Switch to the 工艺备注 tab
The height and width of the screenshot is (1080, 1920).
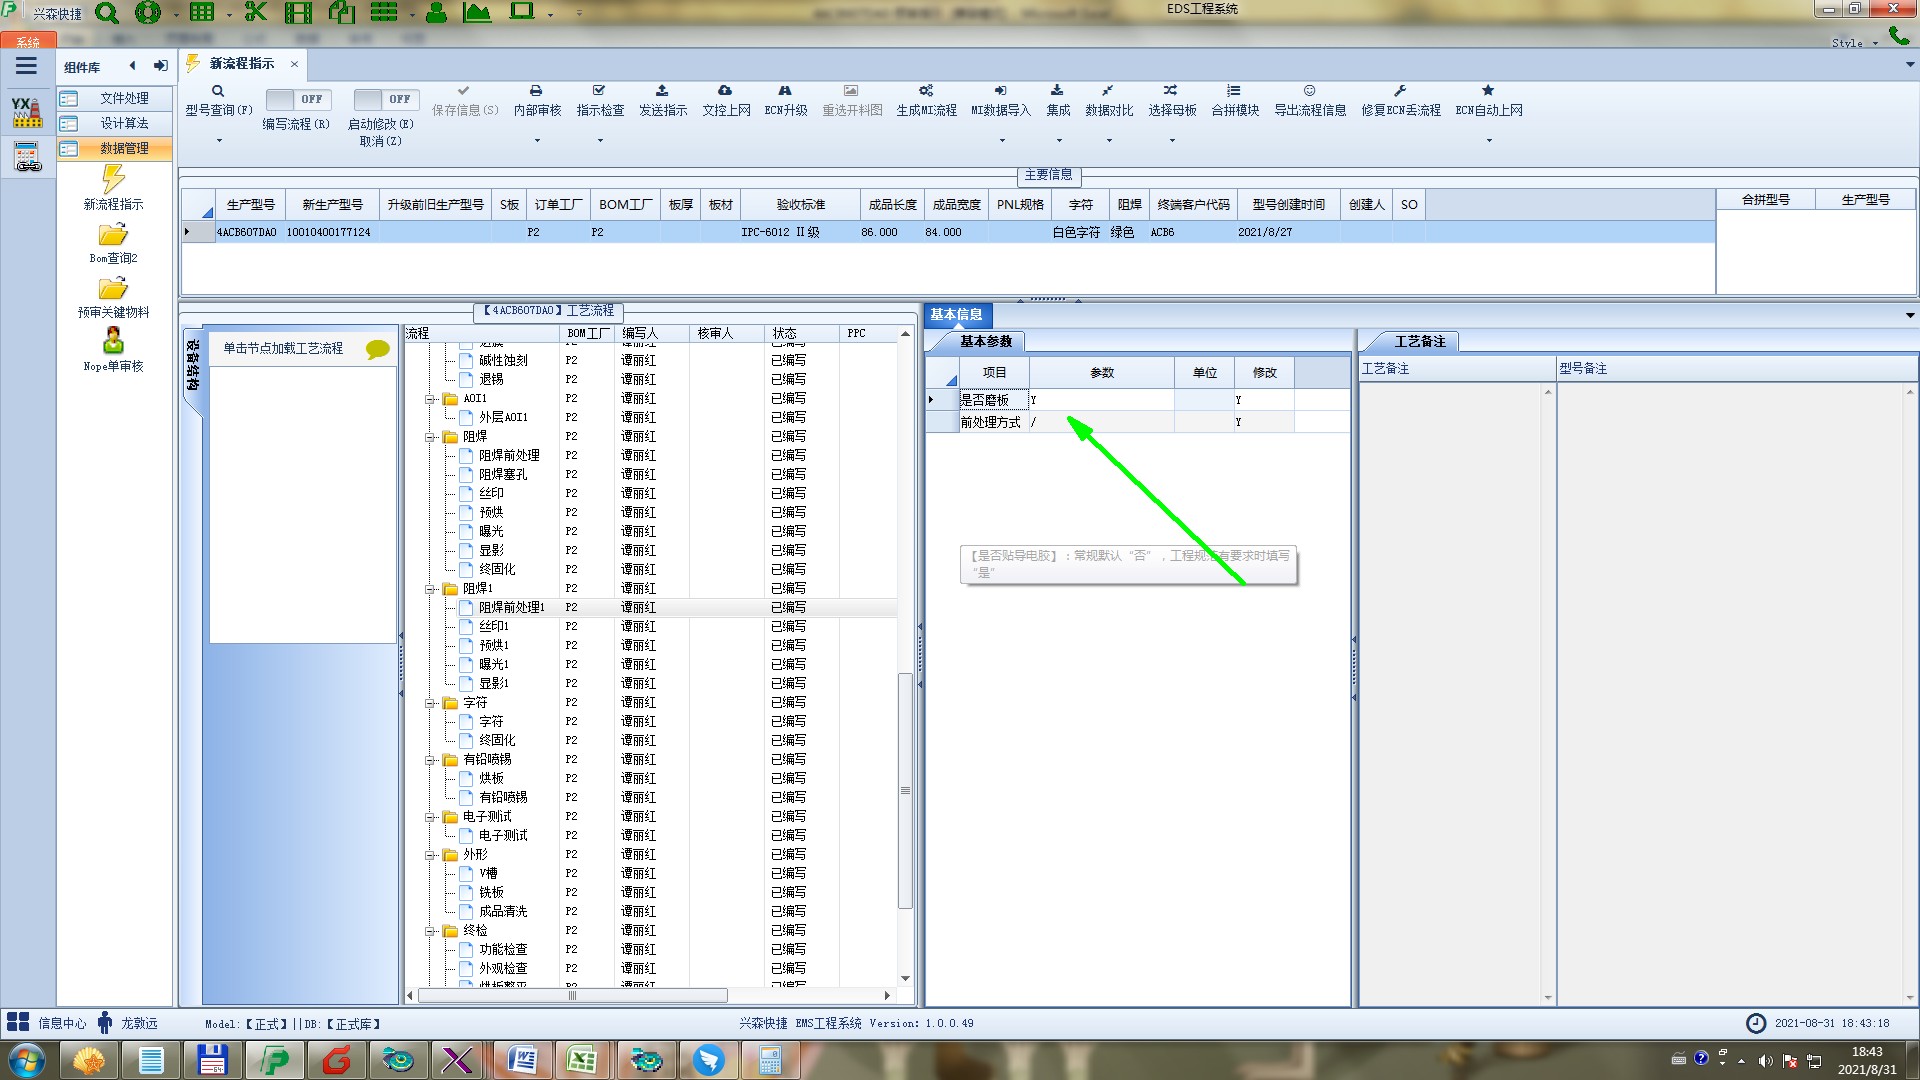pyautogui.click(x=1419, y=342)
